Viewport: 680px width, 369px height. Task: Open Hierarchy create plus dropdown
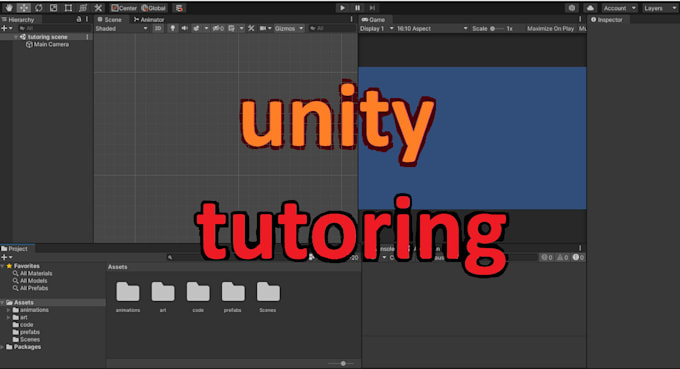(x=7, y=28)
